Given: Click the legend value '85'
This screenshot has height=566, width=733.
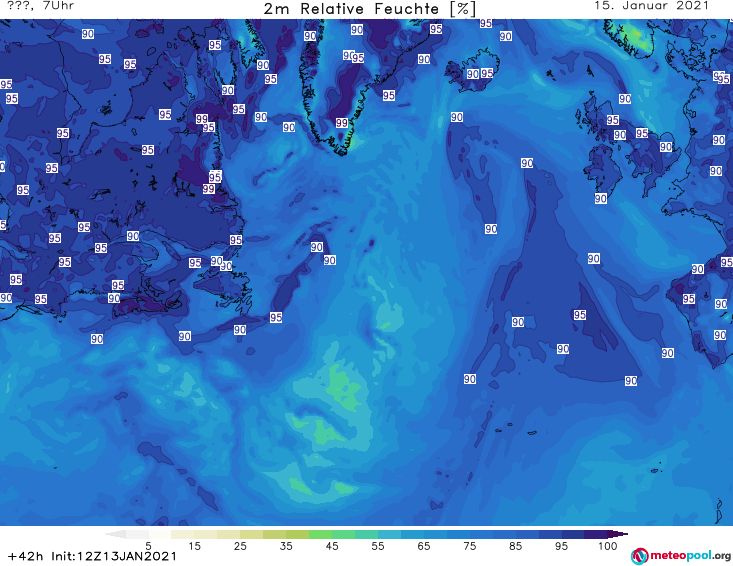Looking at the screenshot, I should 515,546.
